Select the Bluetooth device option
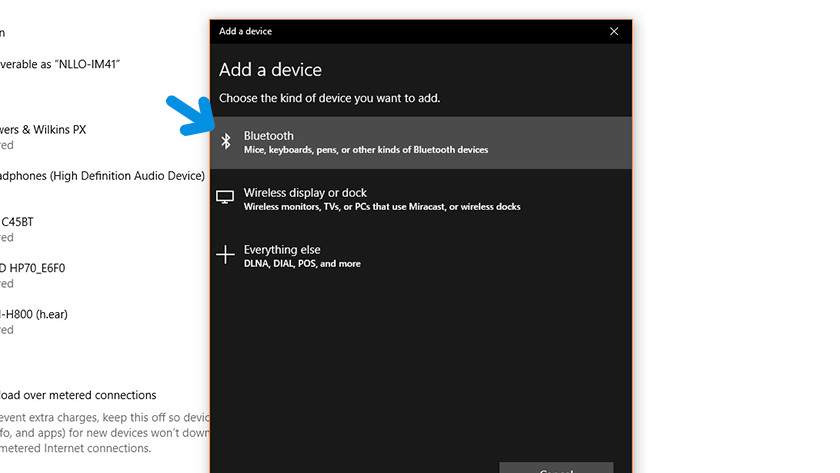The height and width of the screenshot is (473, 840). (x=420, y=142)
